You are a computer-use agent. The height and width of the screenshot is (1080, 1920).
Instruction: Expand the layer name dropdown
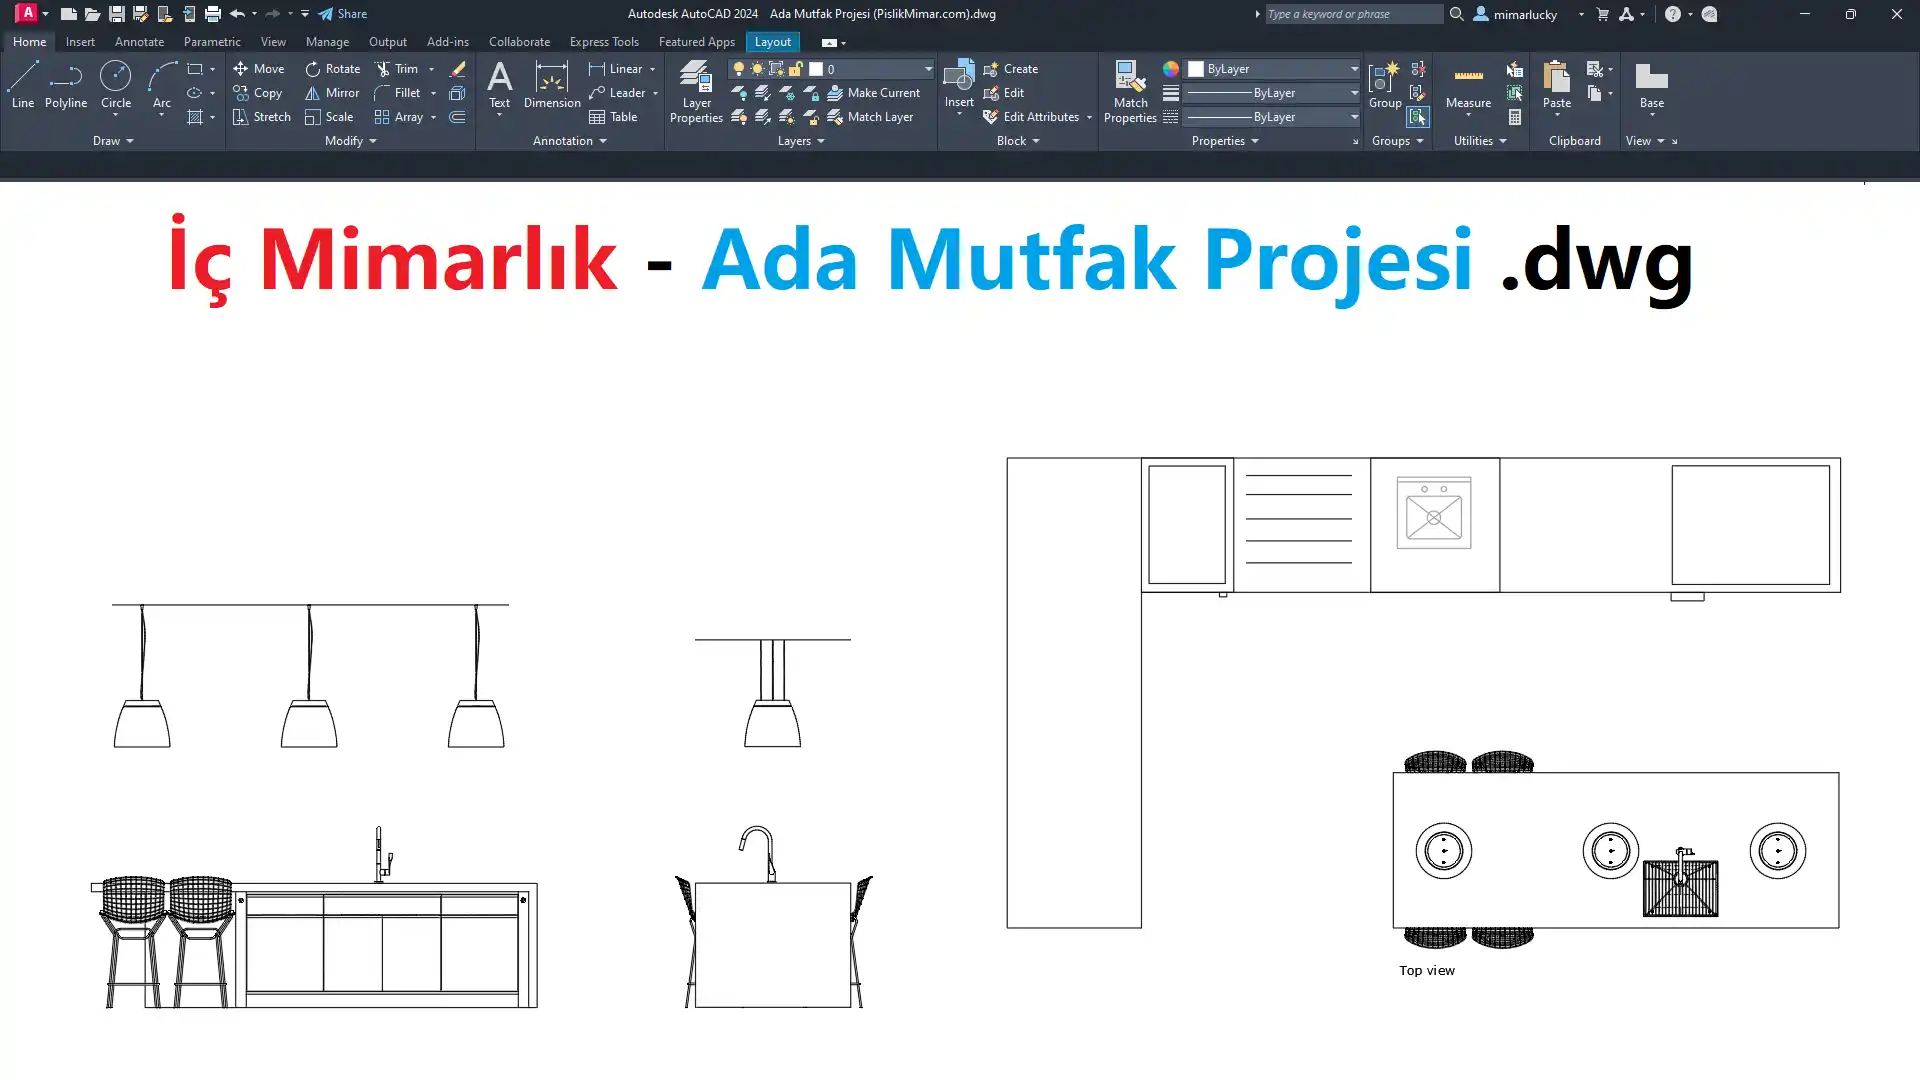click(x=927, y=69)
